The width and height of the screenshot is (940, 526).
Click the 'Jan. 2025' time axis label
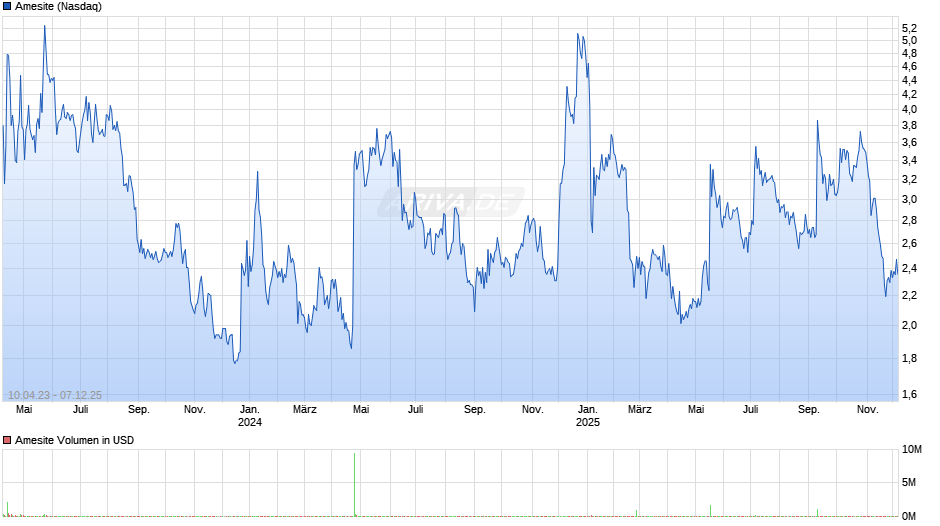pyautogui.click(x=588, y=416)
